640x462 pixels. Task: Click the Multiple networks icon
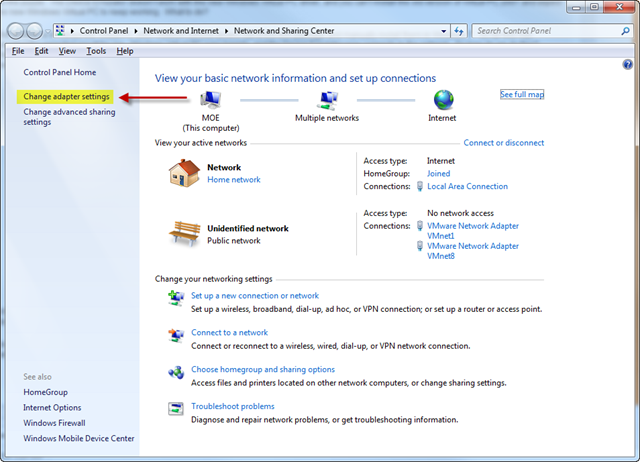[x=327, y=100]
